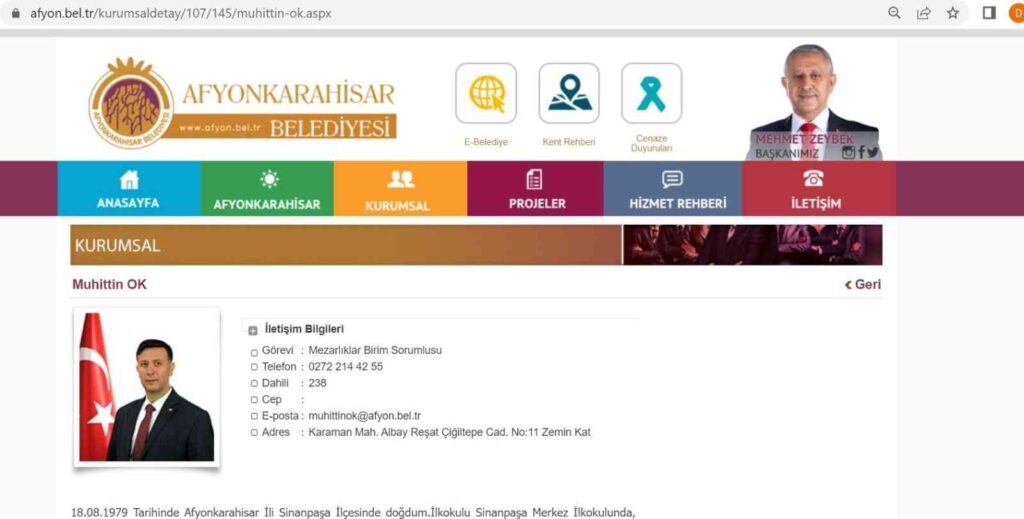The width and height of the screenshot is (1024, 519).
Task: Open the Kent Rehberi map icon
Action: (x=569, y=94)
